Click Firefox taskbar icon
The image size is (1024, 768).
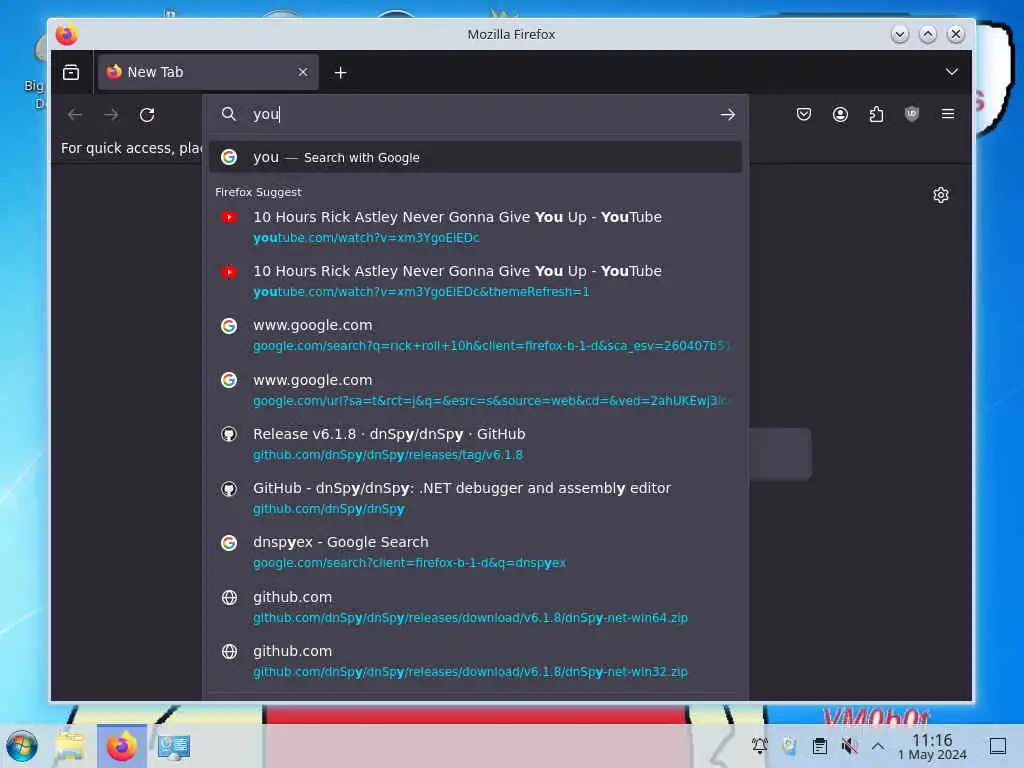click(121, 746)
